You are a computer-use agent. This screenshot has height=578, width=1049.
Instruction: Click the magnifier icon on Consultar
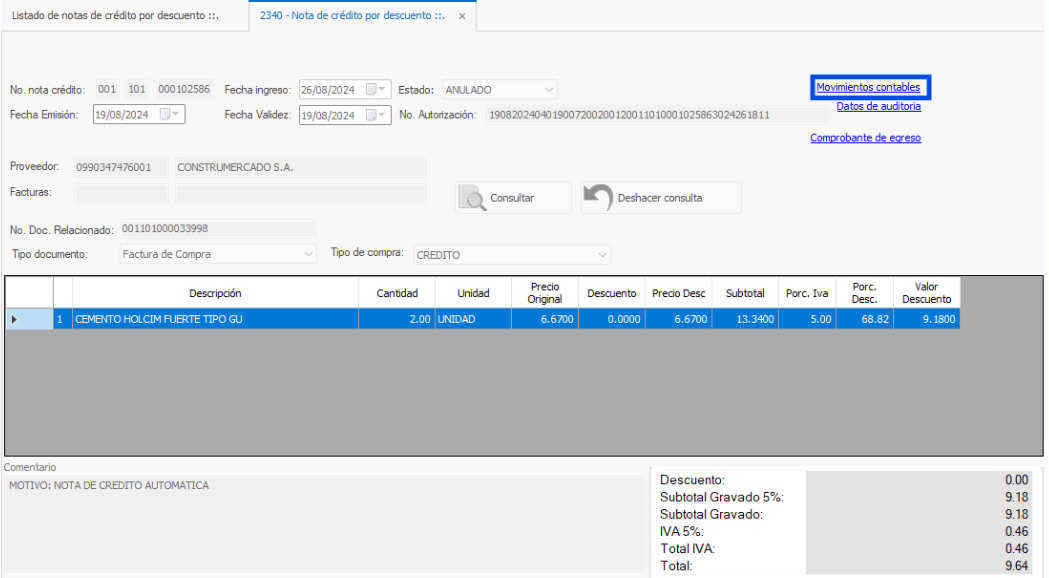coord(472,198)
